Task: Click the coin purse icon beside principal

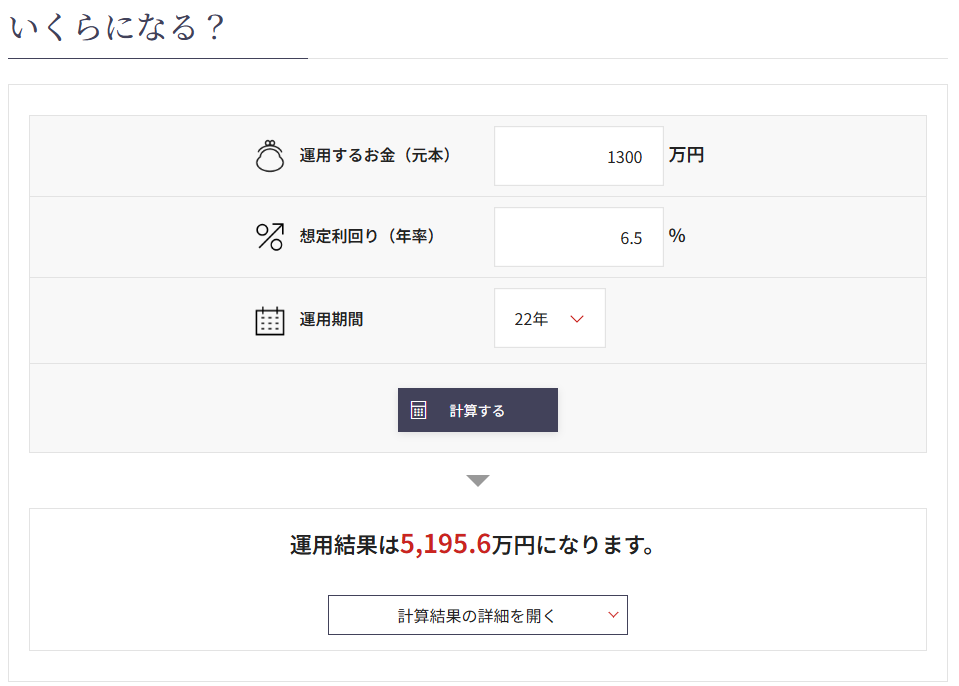Action: (x=270, y=156)
